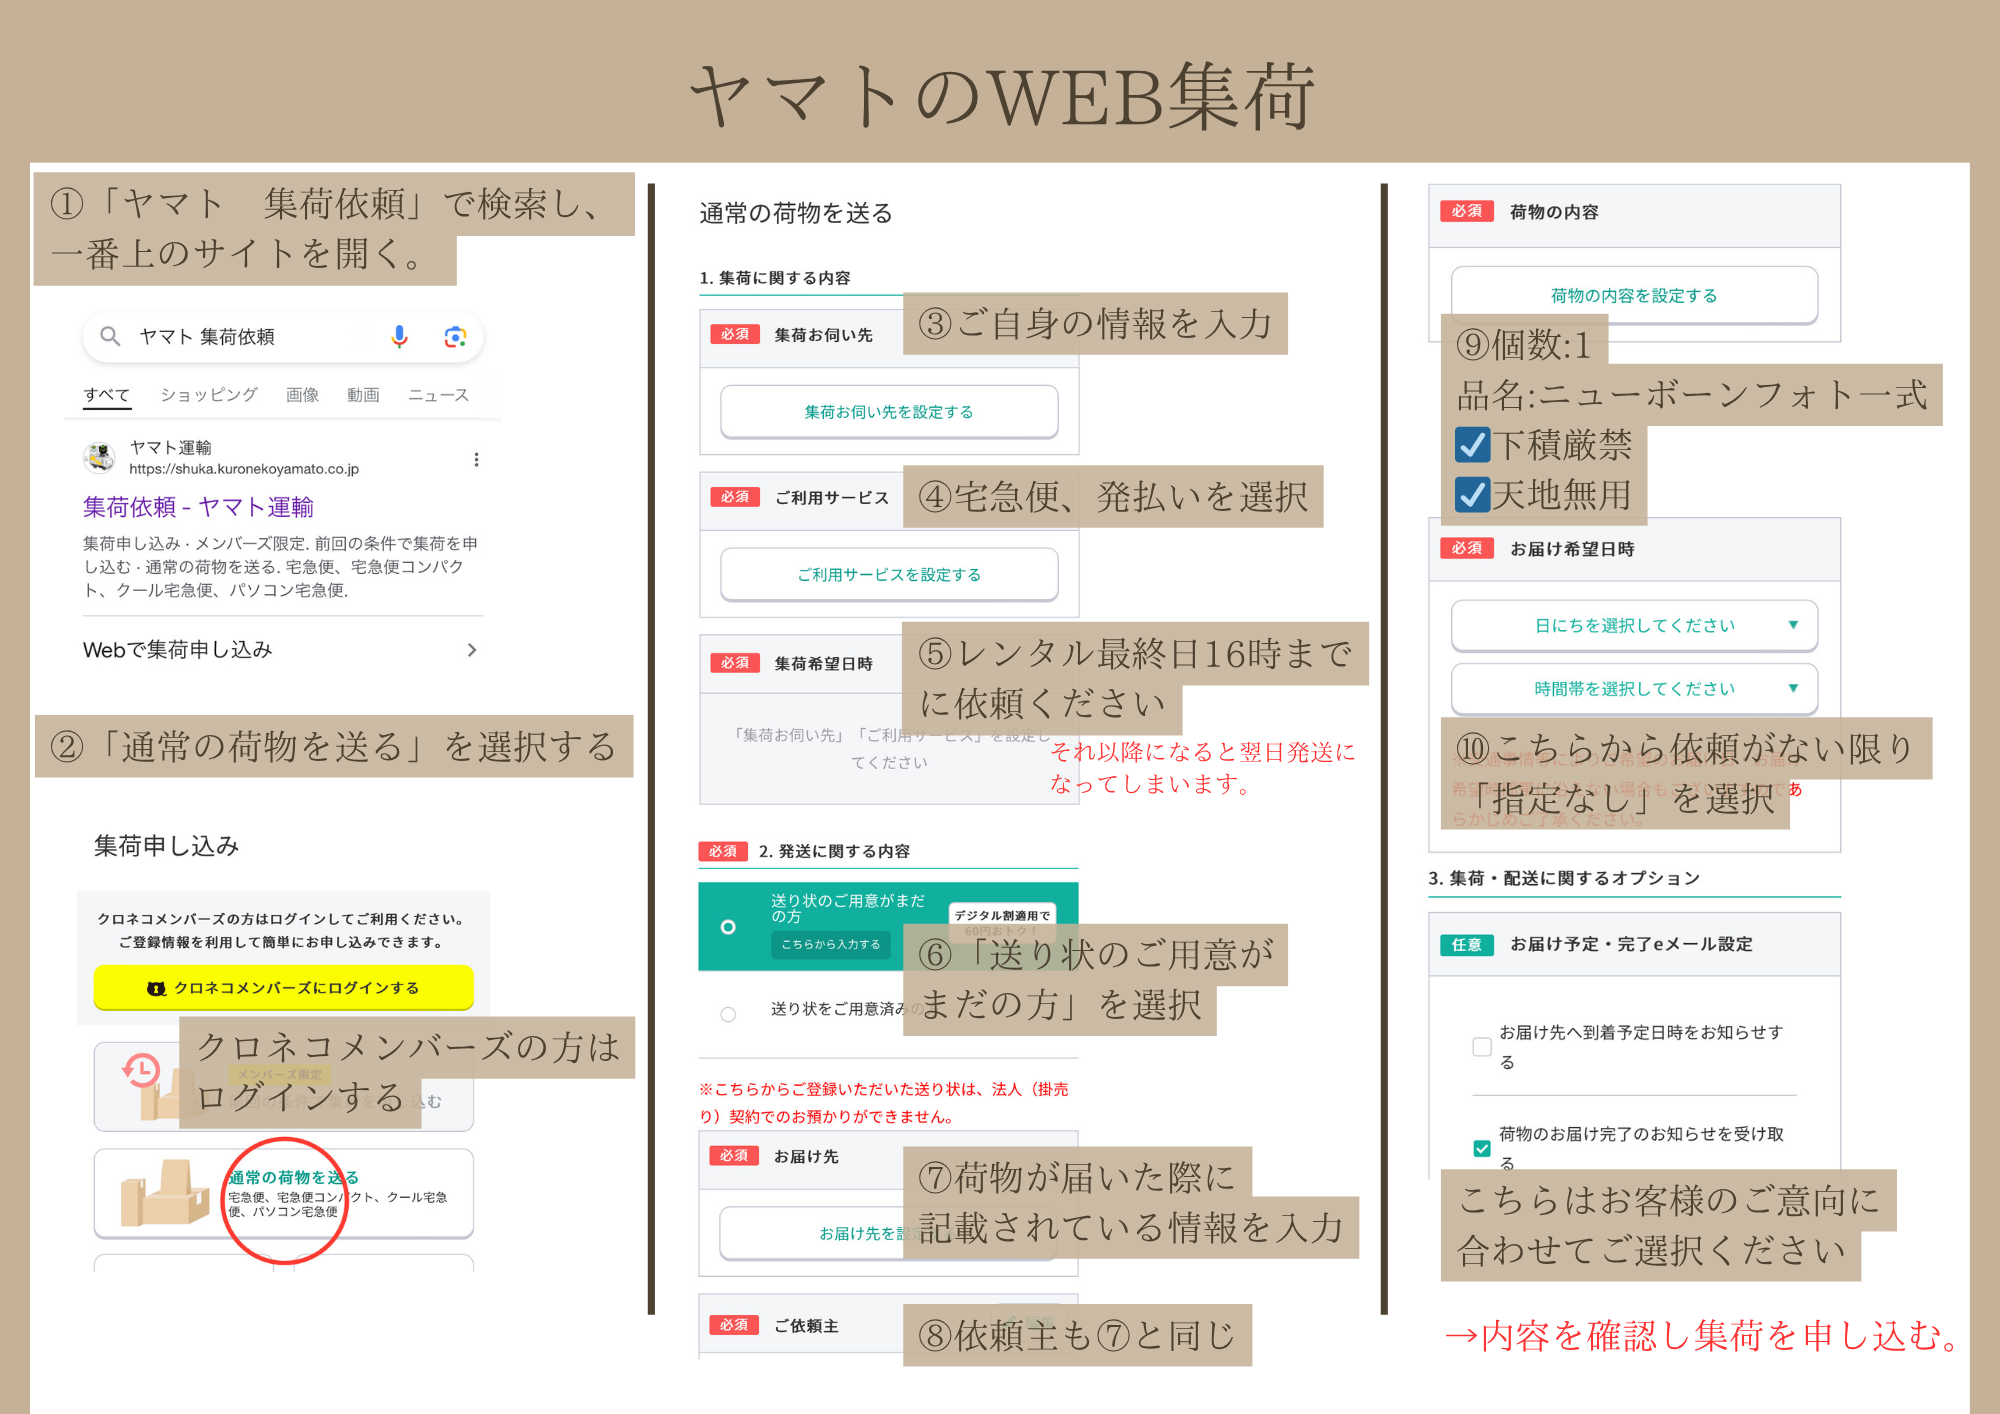Switch to the ニュース search tab
Viewport: 2000px width, 1414px height.
click(x=438, y=395)
